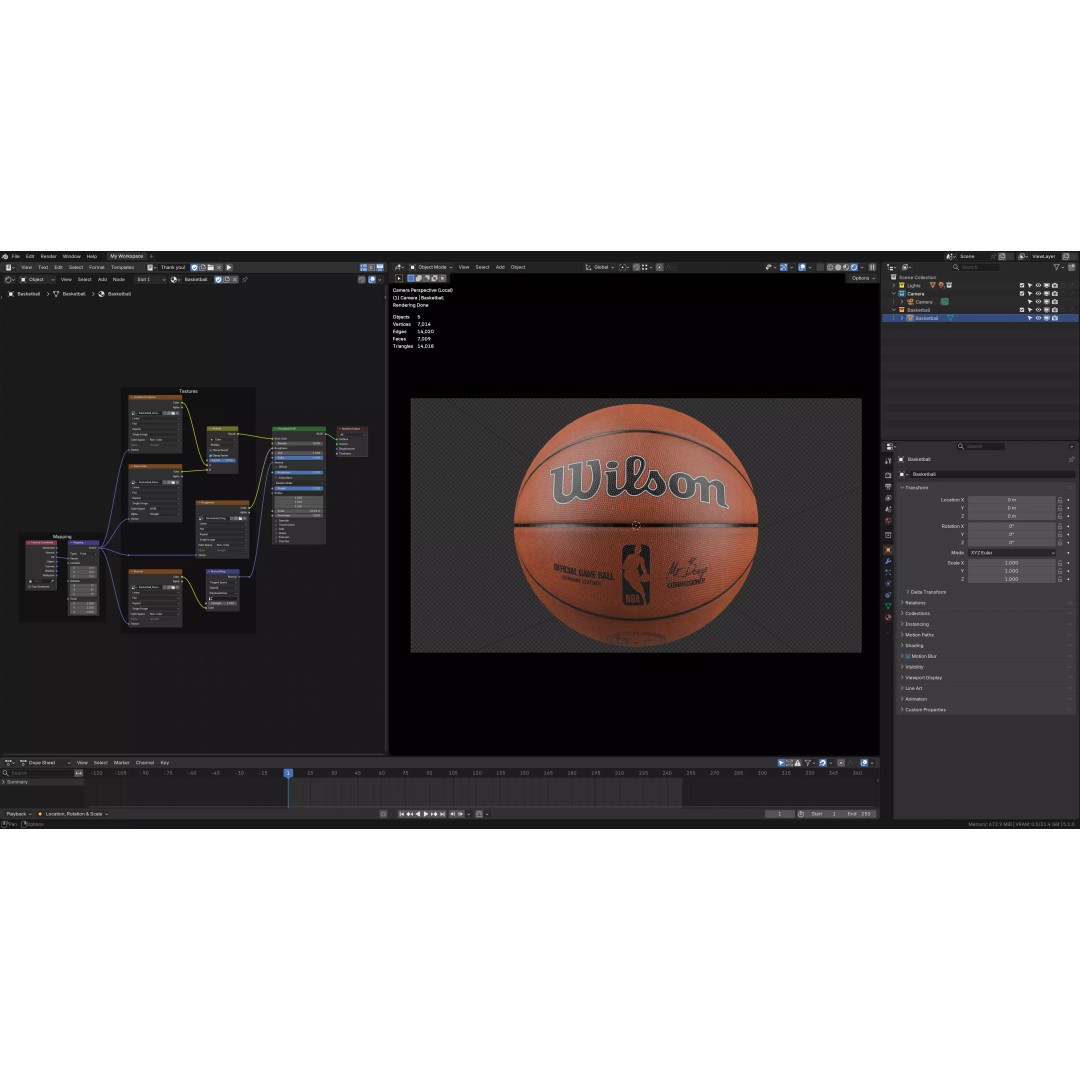
Task: Open the Scene properties tab icon
Action: click(888, 509)
